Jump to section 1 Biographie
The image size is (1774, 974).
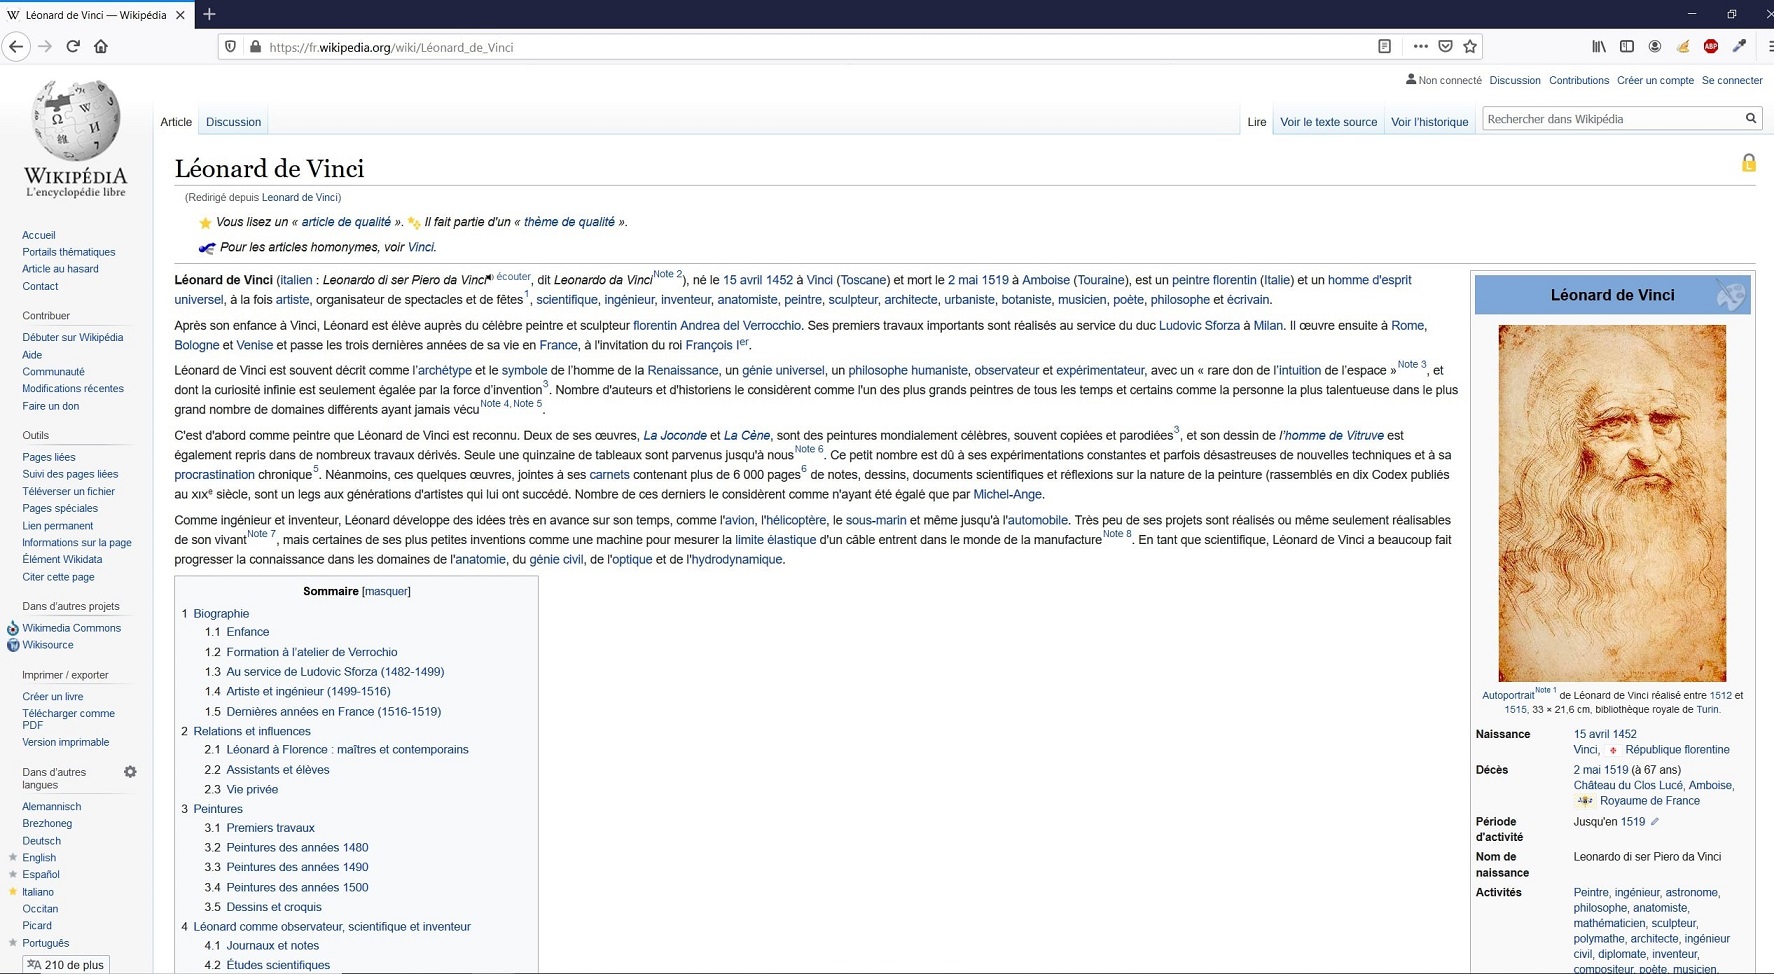click(221, 613)
